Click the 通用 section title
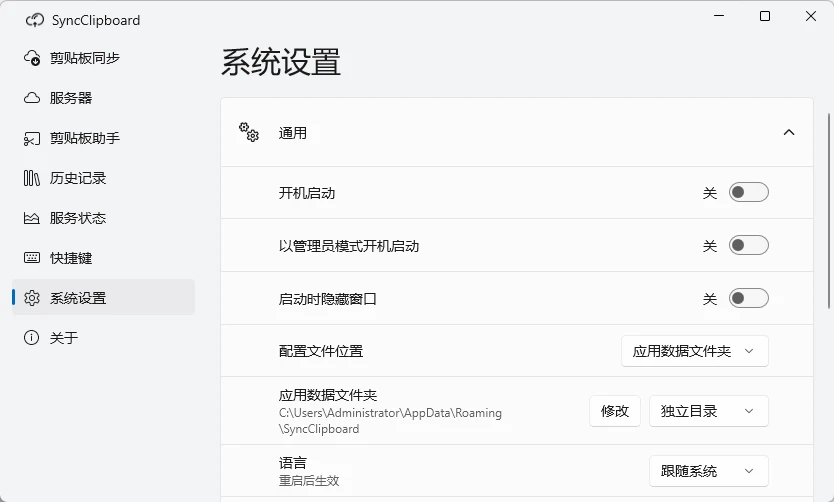Screen dimensions: 834x502 pos(293,133)
